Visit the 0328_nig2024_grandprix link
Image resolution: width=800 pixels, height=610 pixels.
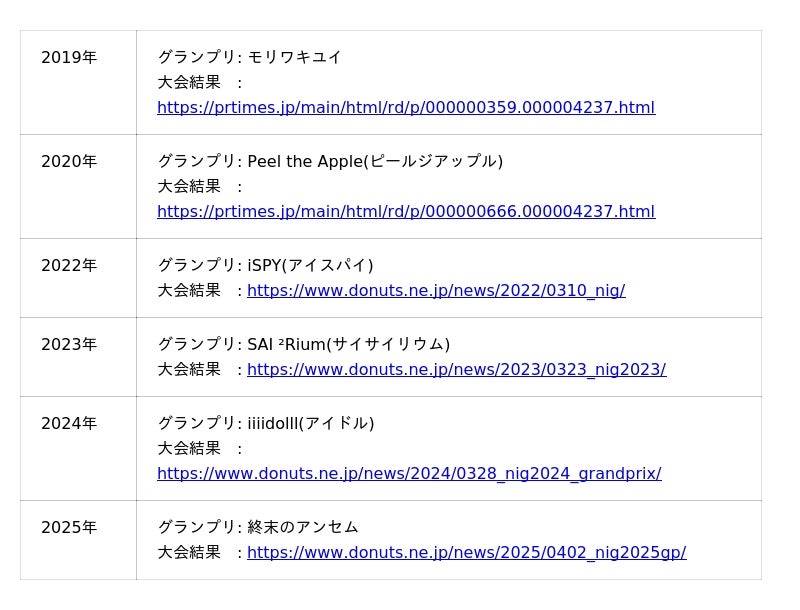click(x=409, y=474)
